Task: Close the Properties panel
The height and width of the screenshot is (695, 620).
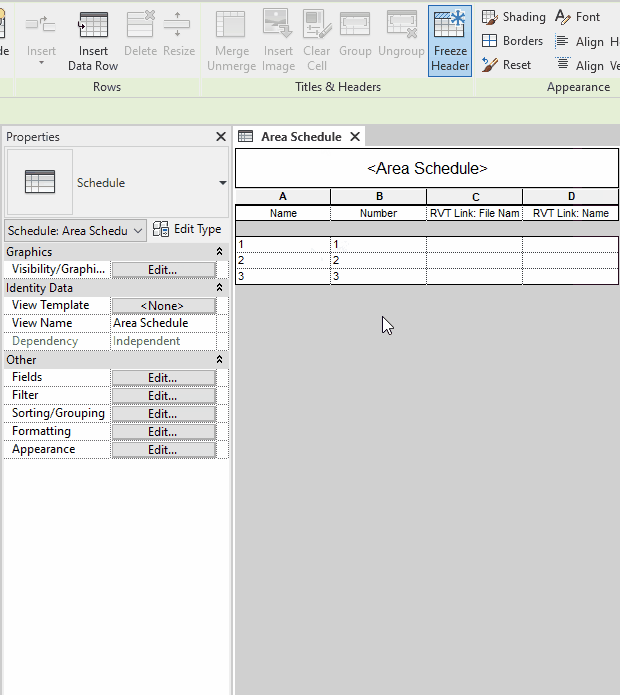Action: 221,137
